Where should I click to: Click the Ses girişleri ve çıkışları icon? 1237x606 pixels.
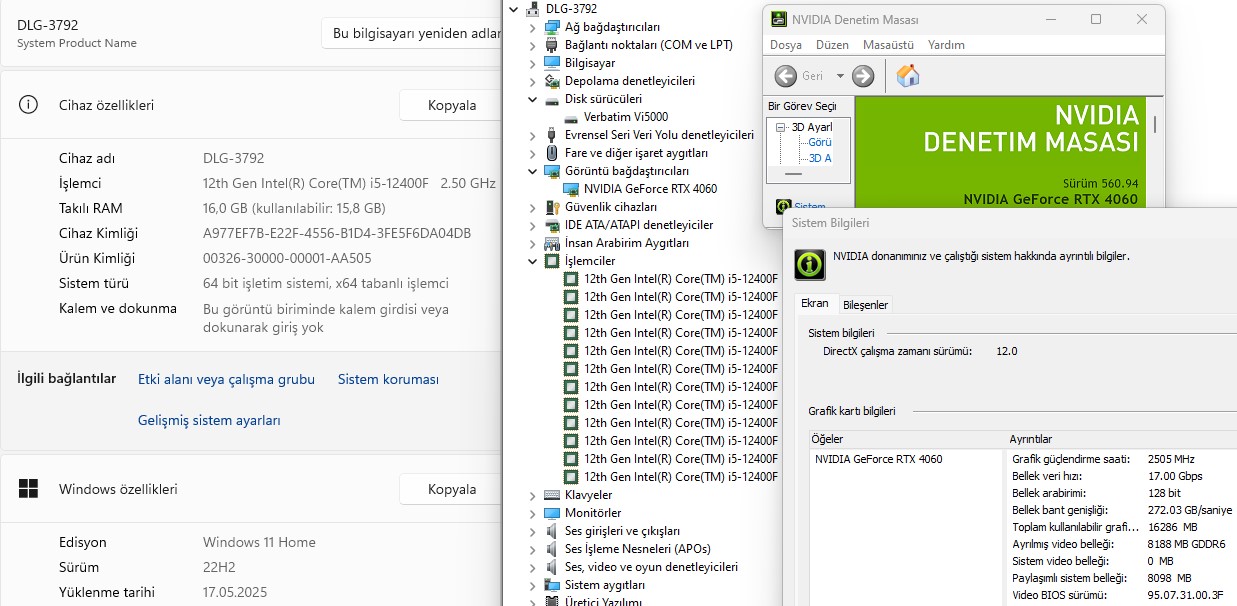pyautogui.click(x=552, y=531)
